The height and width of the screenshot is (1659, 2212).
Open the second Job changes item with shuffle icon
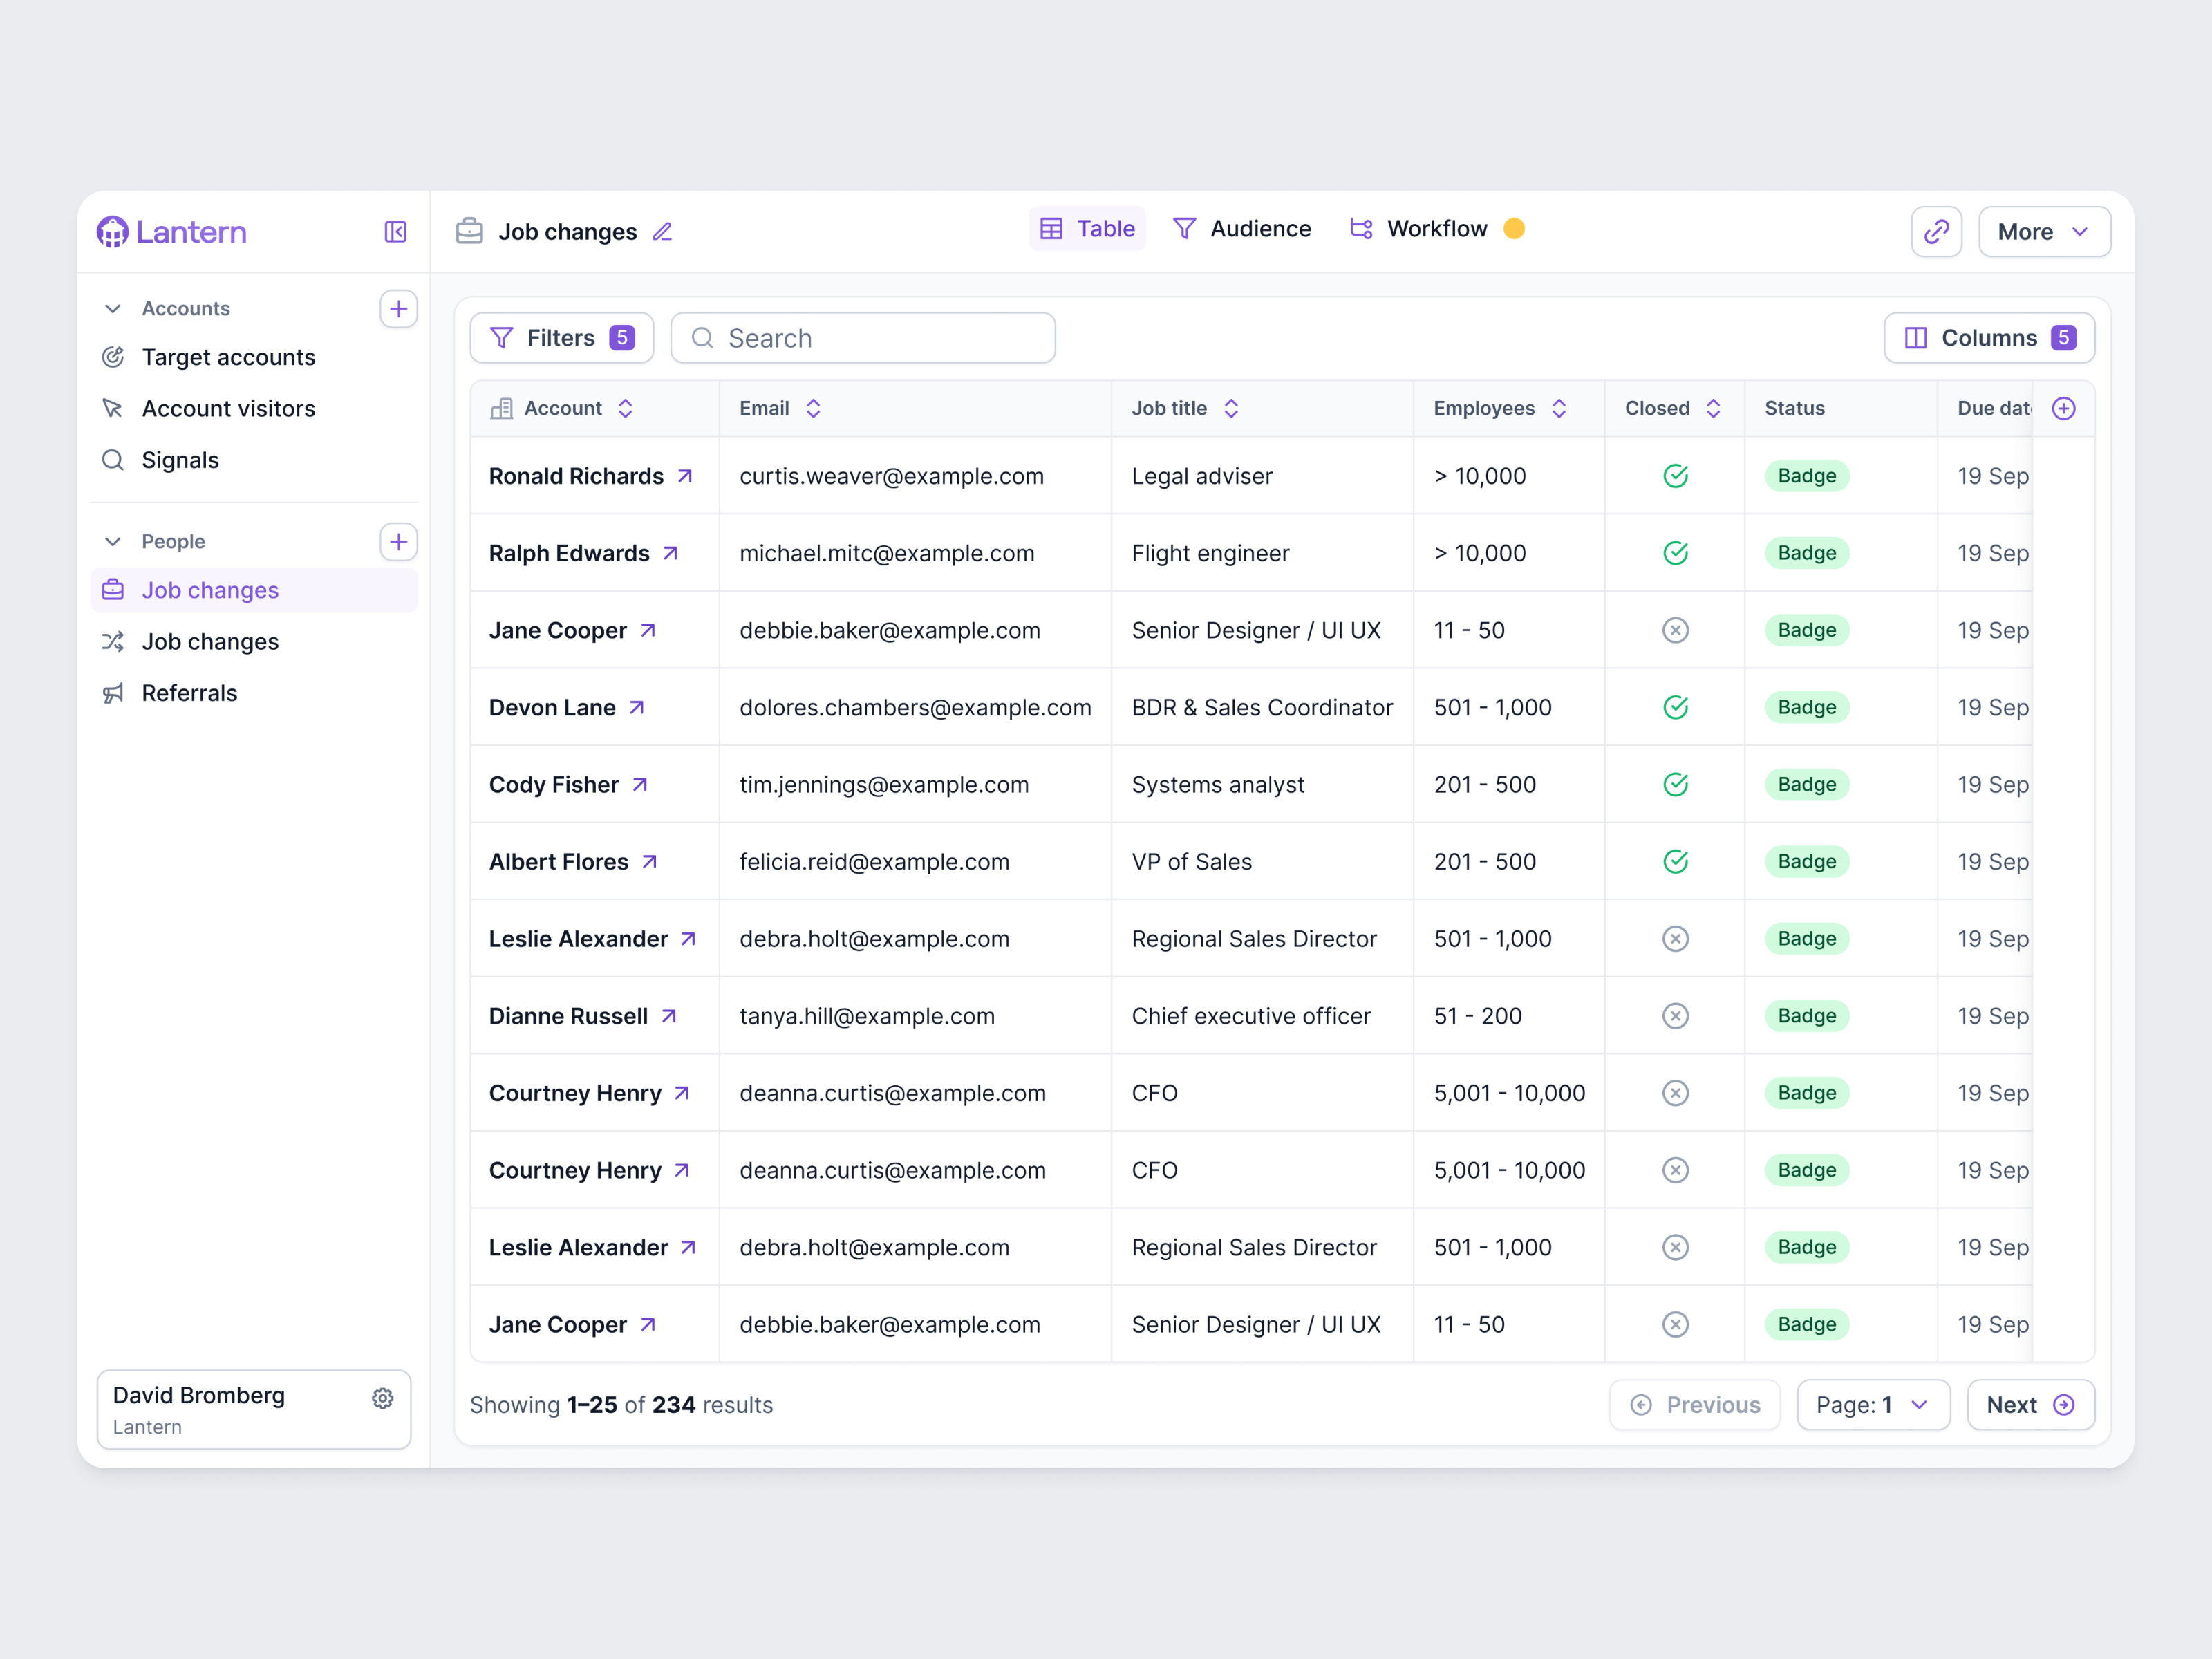click(x=254, y=642)
